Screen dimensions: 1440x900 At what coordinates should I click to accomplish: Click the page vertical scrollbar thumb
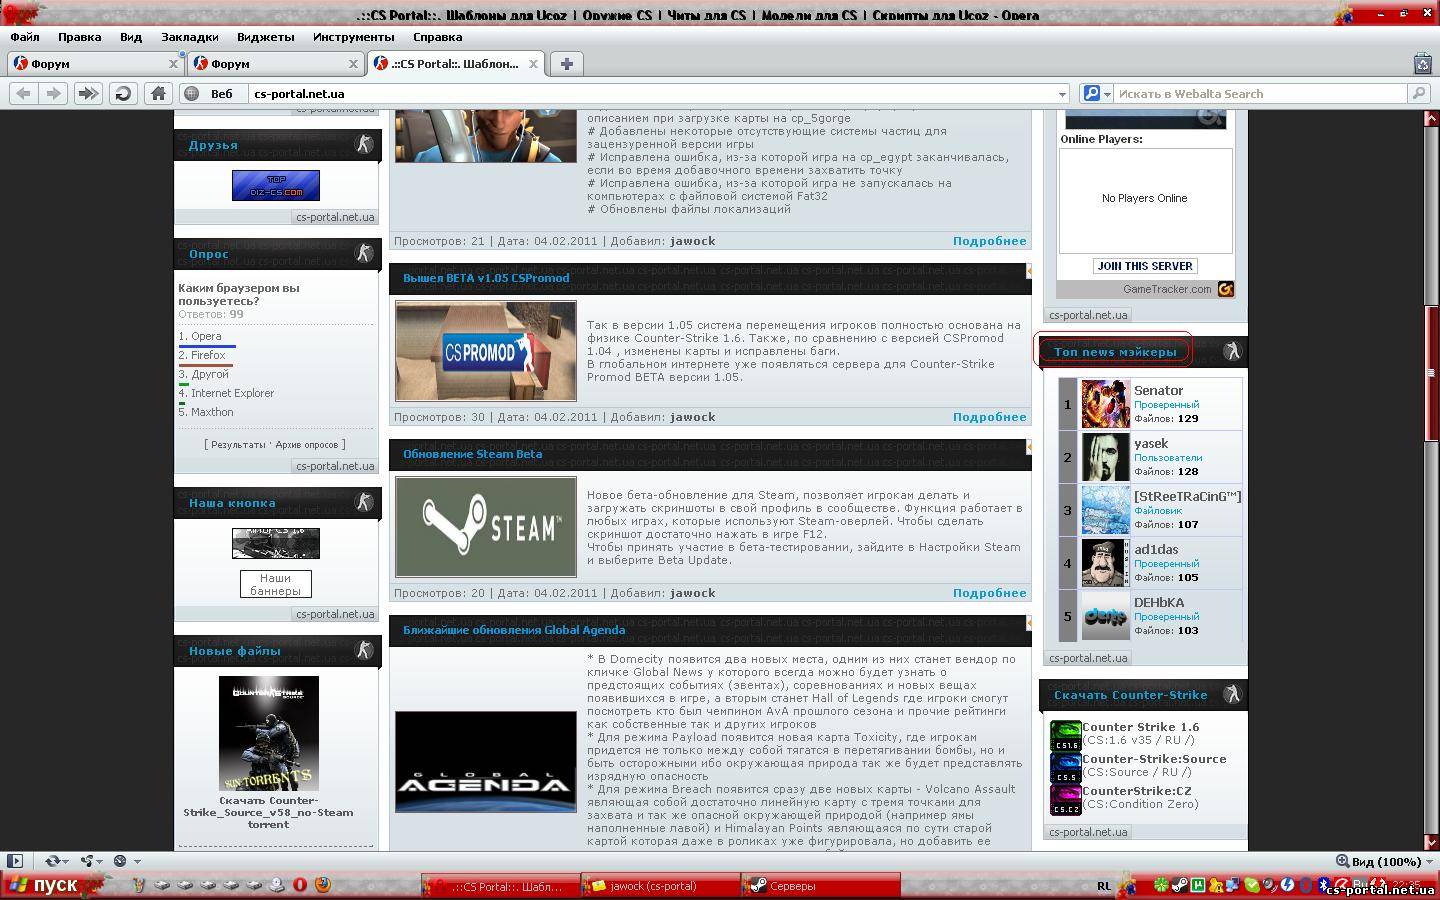click(1431, 372)
